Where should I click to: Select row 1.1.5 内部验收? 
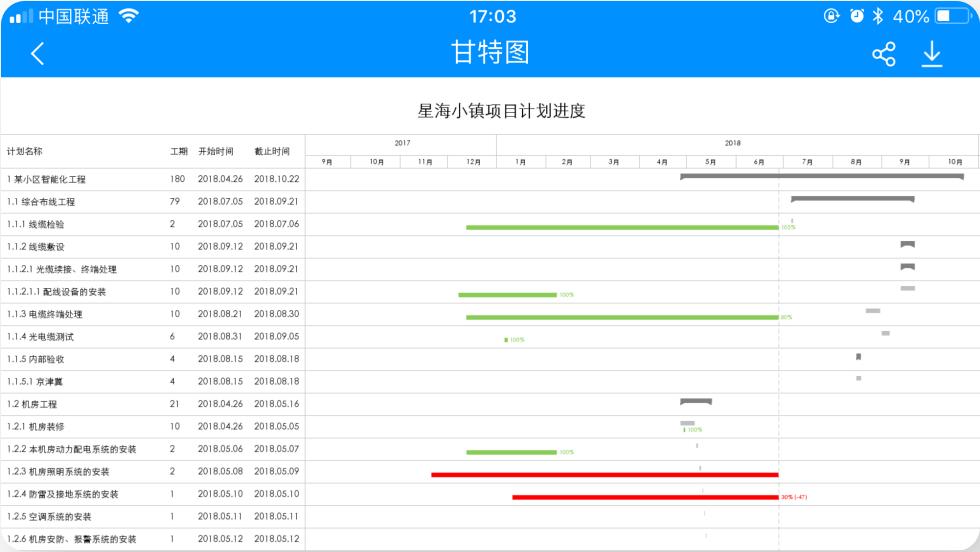coord(490,359)
